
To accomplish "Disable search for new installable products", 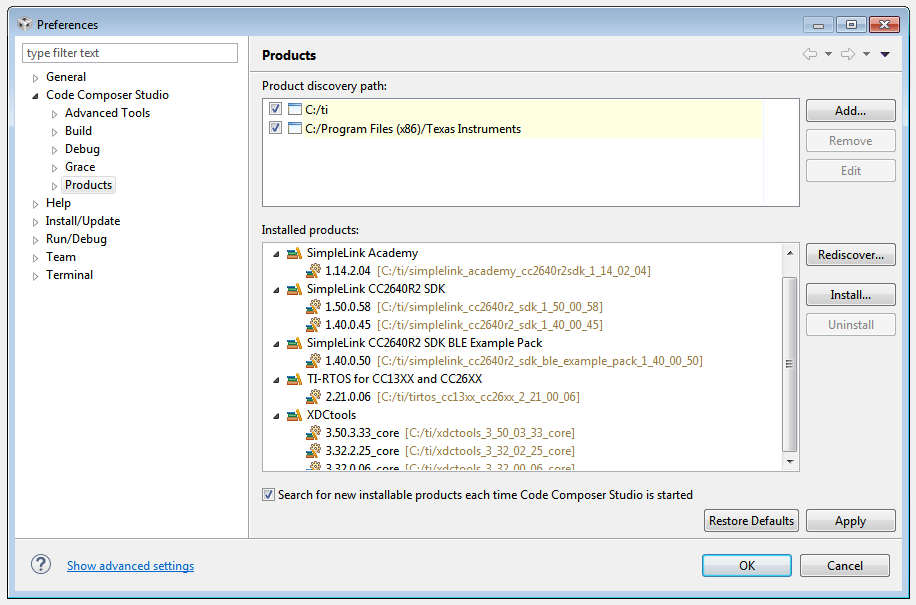I will pos(268,495).
